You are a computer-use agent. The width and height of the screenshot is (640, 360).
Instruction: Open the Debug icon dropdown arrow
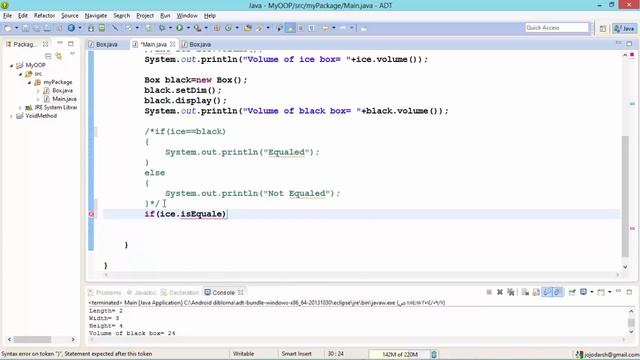pyautogui.click(x=171, y=28)
